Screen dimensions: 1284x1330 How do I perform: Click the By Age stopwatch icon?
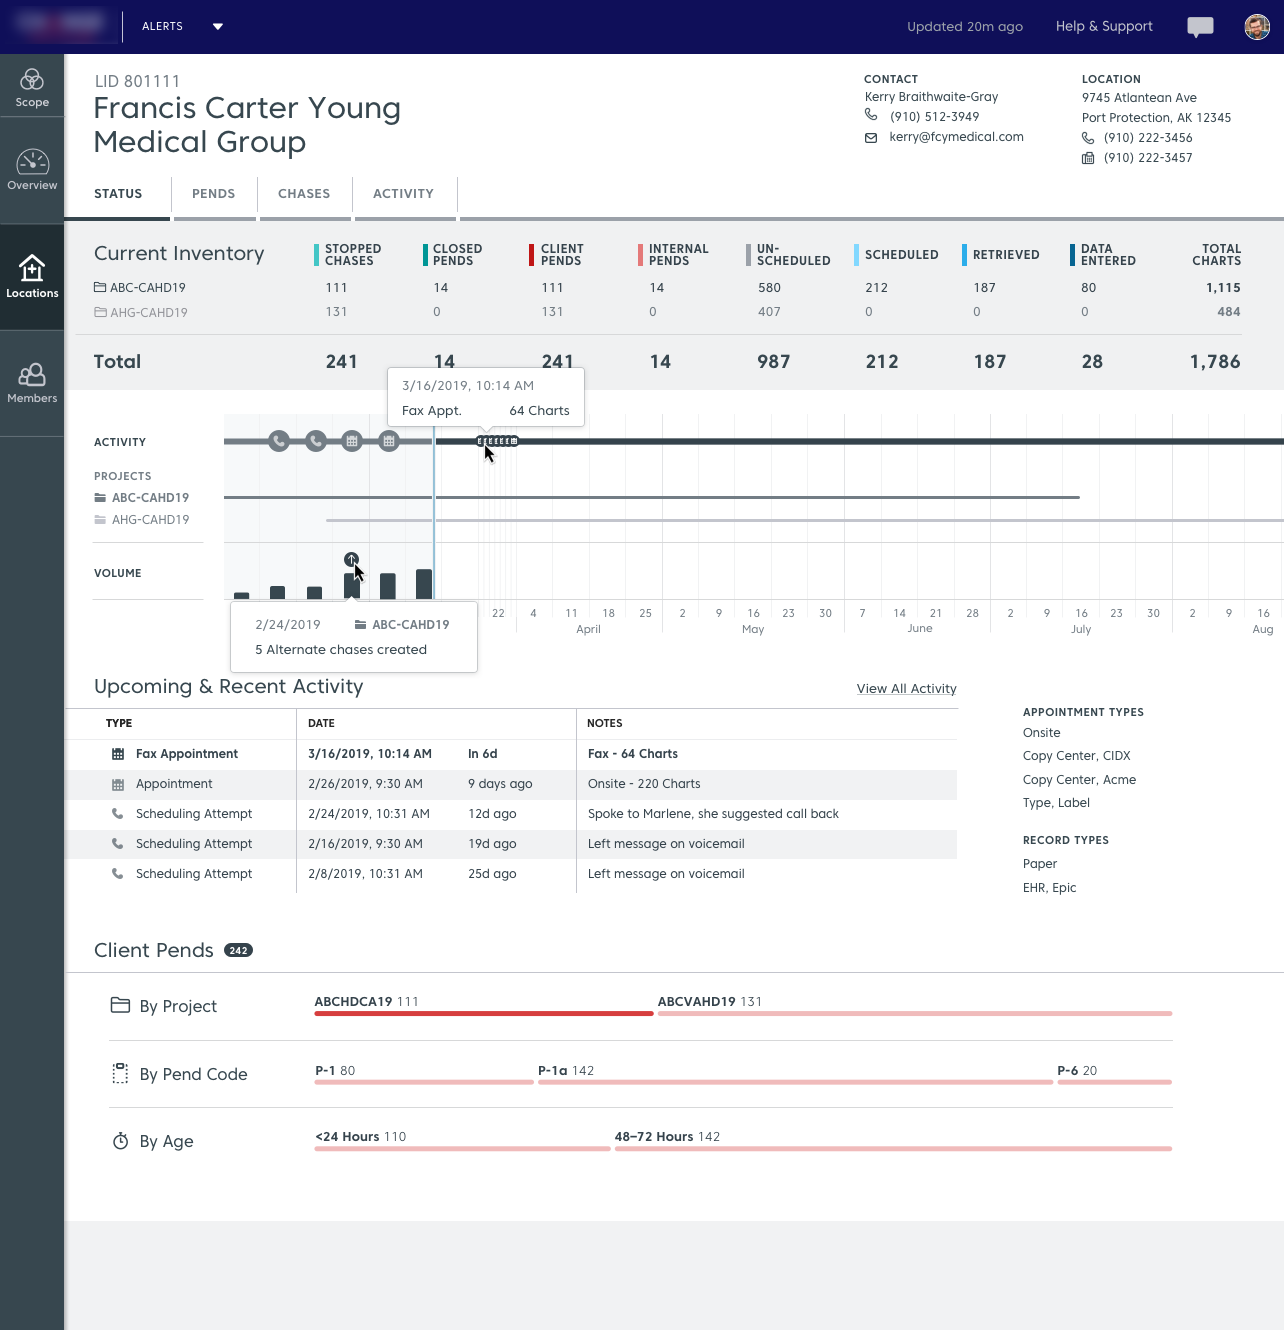tap(120, 1141)
